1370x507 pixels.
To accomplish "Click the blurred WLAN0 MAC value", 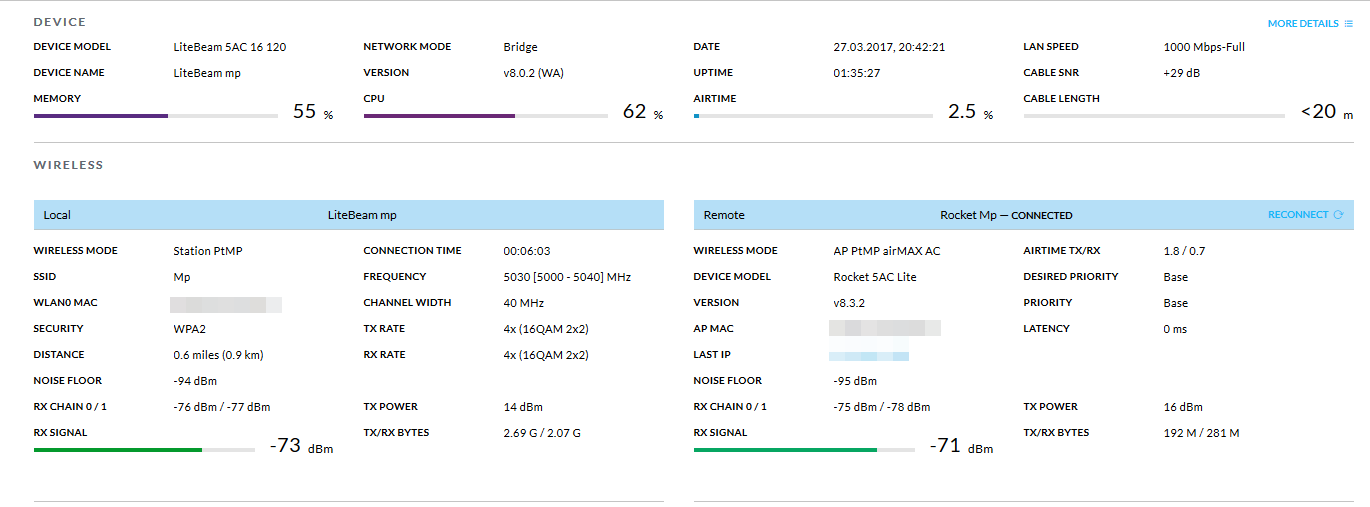I will (226, 303).
